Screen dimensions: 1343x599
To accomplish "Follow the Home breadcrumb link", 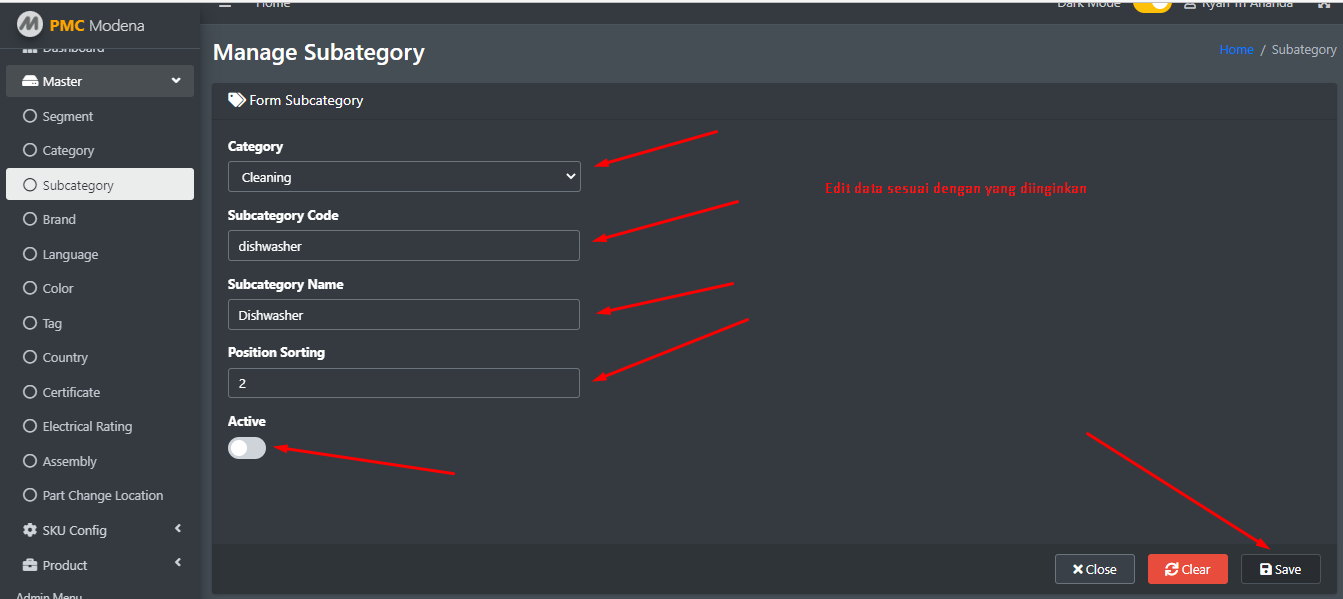I will 1236,49.
